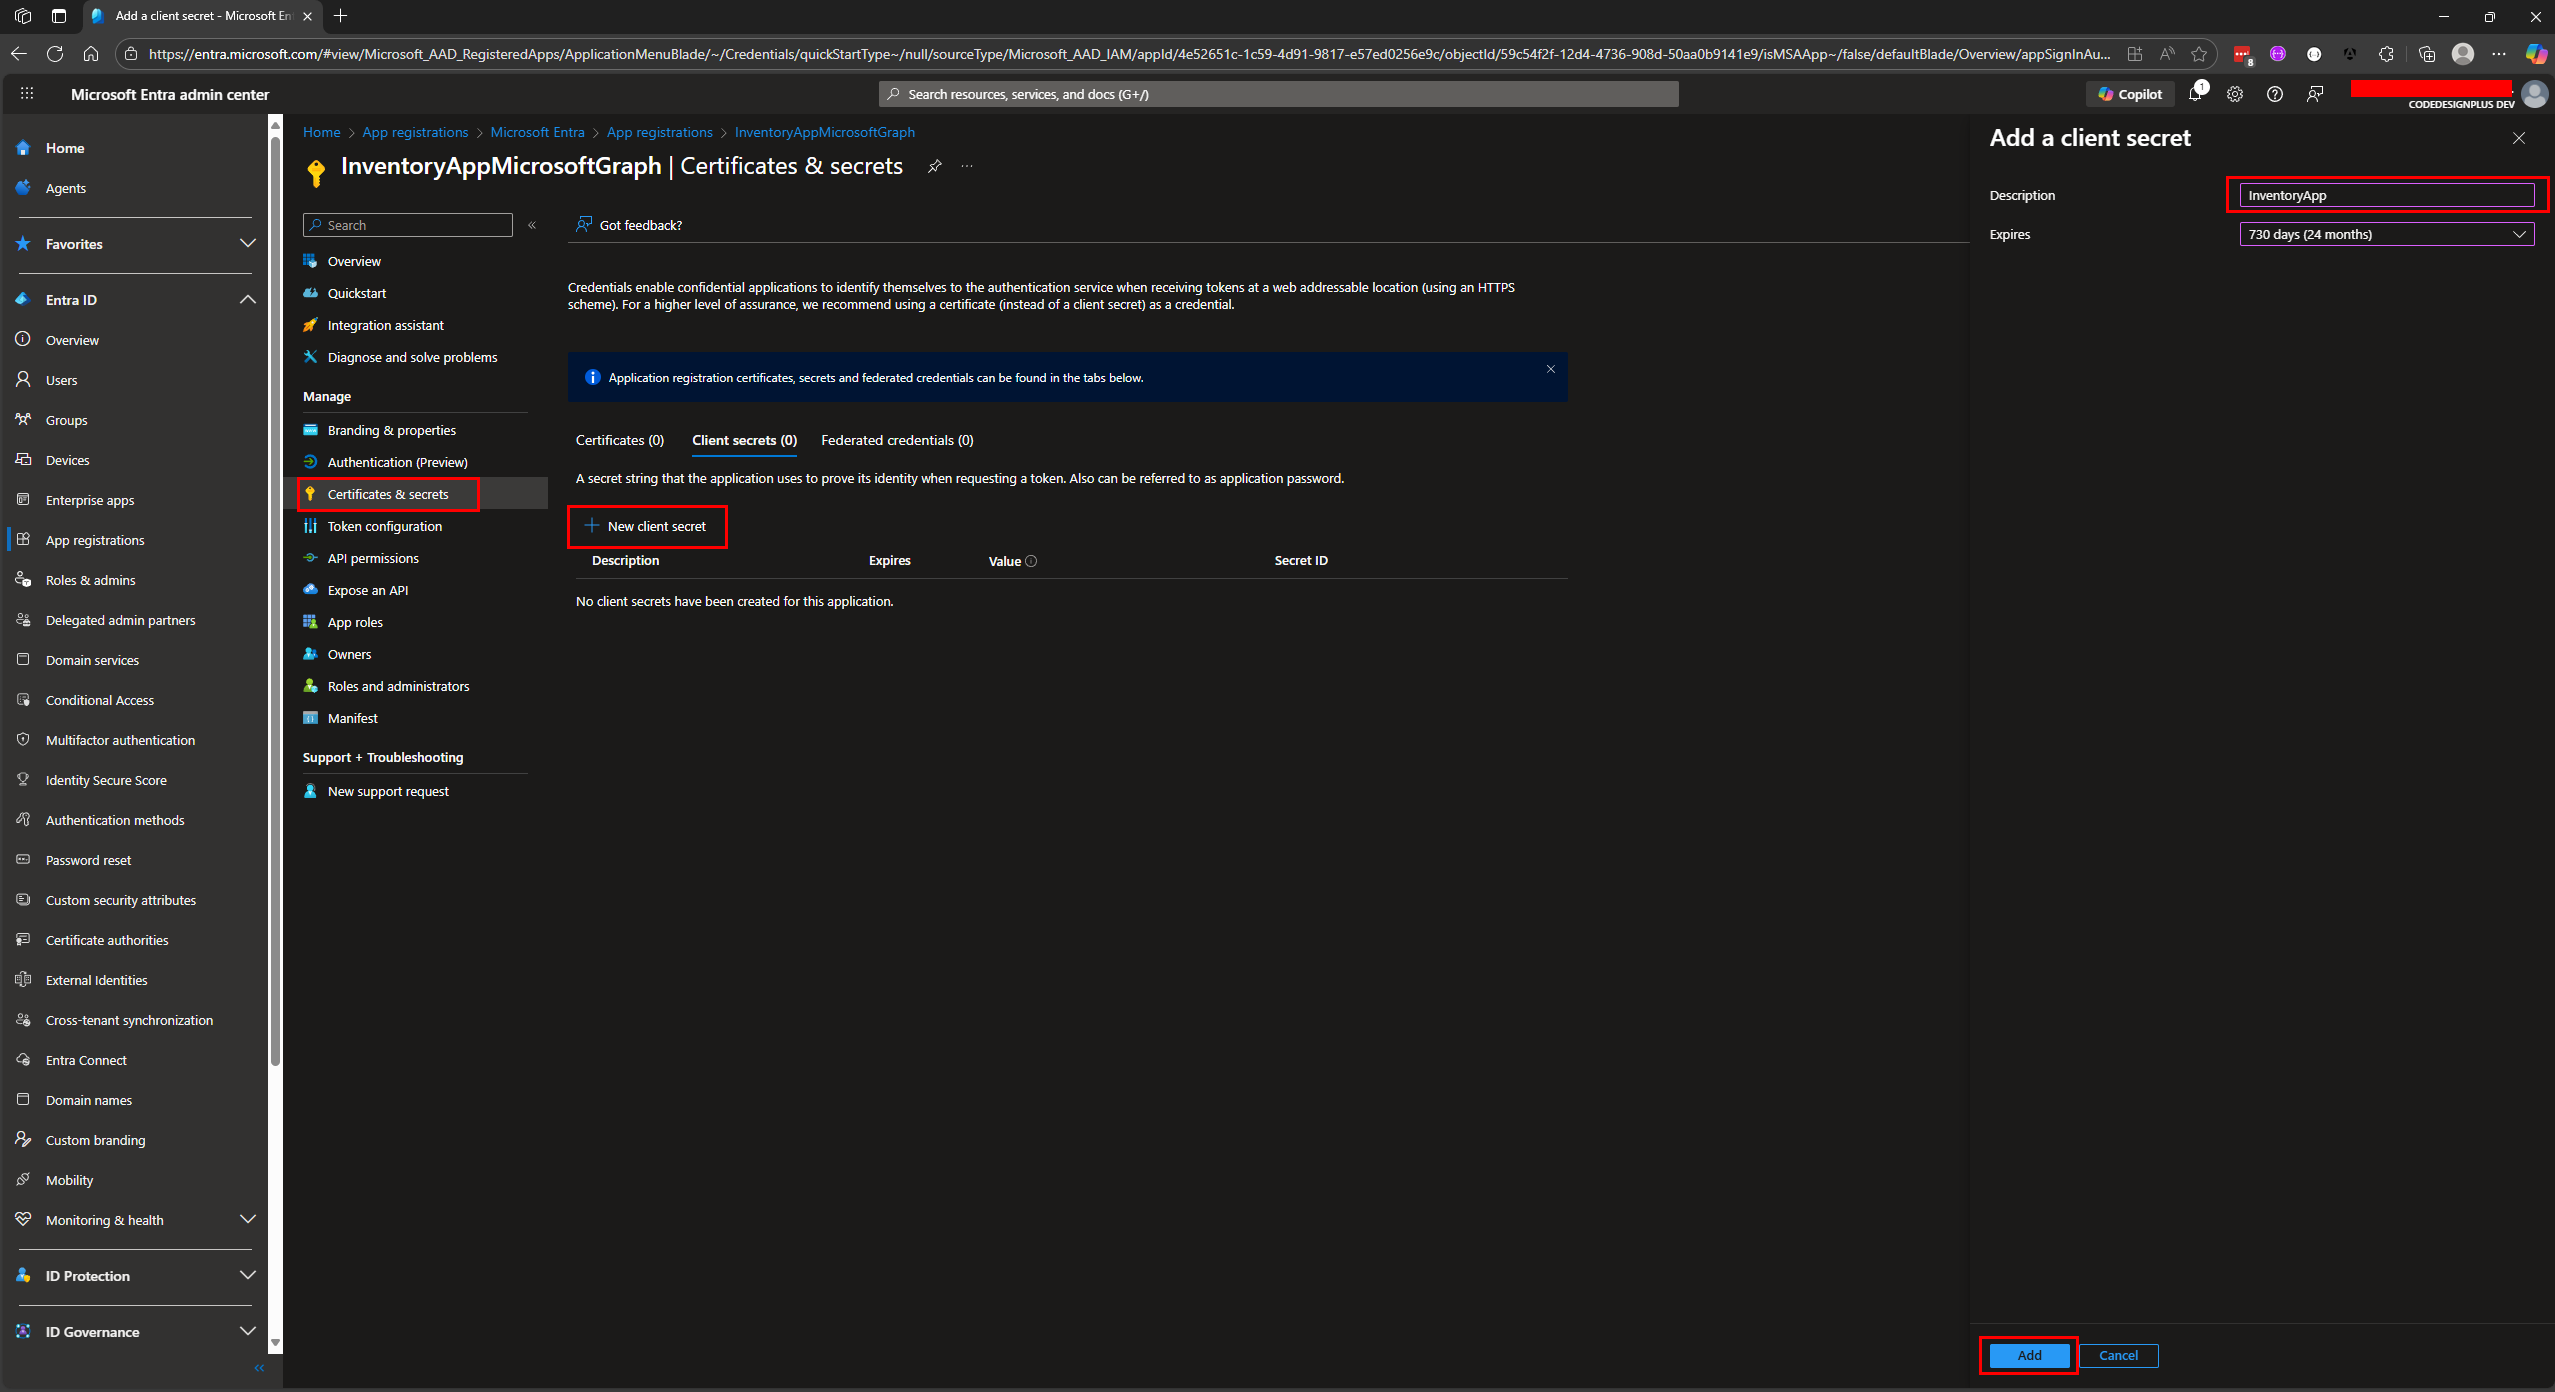Expand the Favorites section
The image size is (2555, 1392).
(x=248, y=244)
